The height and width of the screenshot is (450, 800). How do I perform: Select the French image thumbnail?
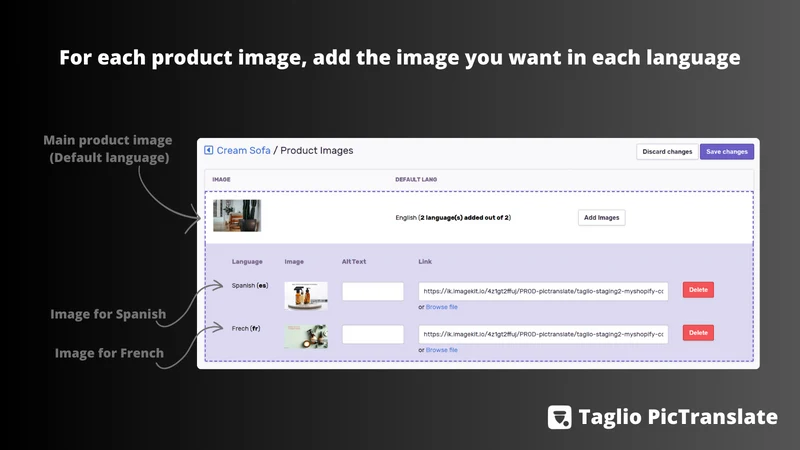tap(306, 337)
